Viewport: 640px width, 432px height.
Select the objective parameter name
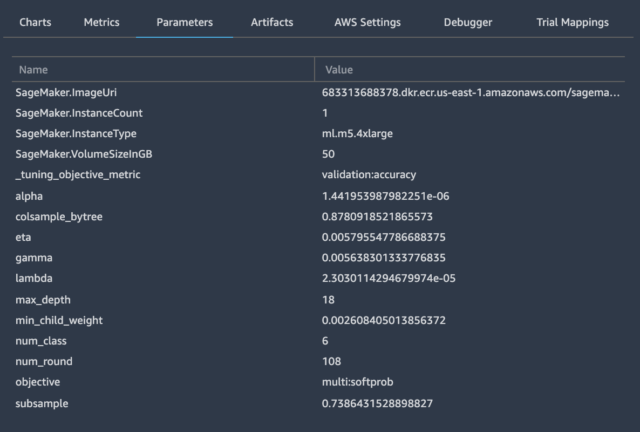[x=38, y=382]
